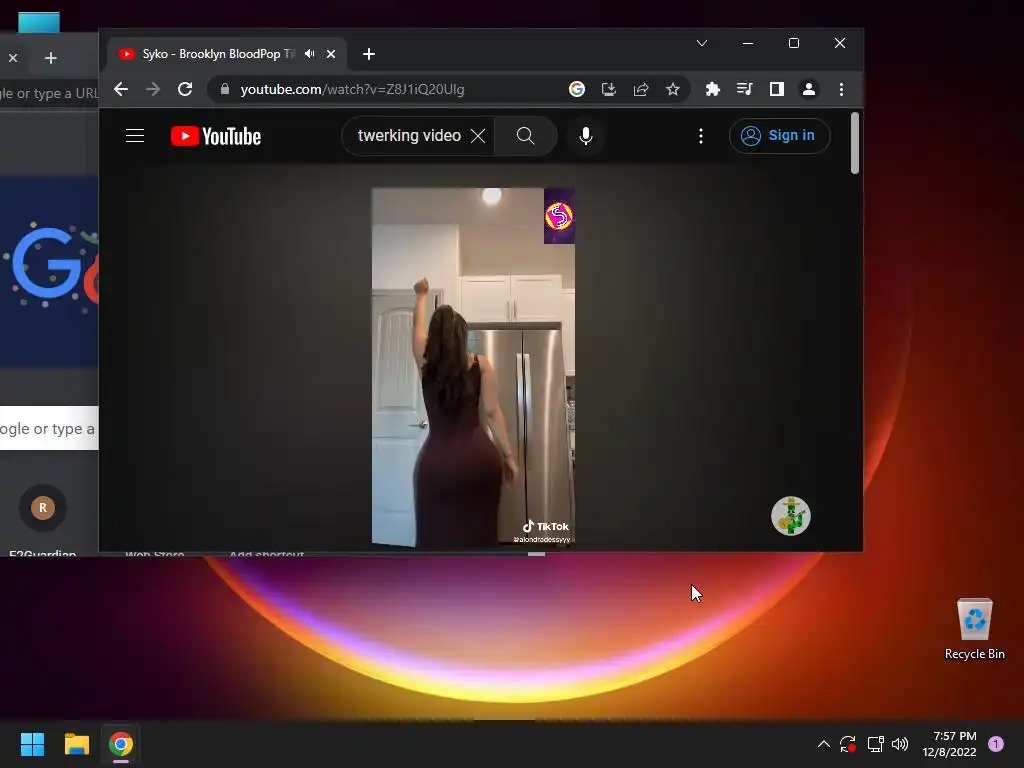Click the Chrome taskbar icon
The image size is (1024, 768).
point(121,744)
